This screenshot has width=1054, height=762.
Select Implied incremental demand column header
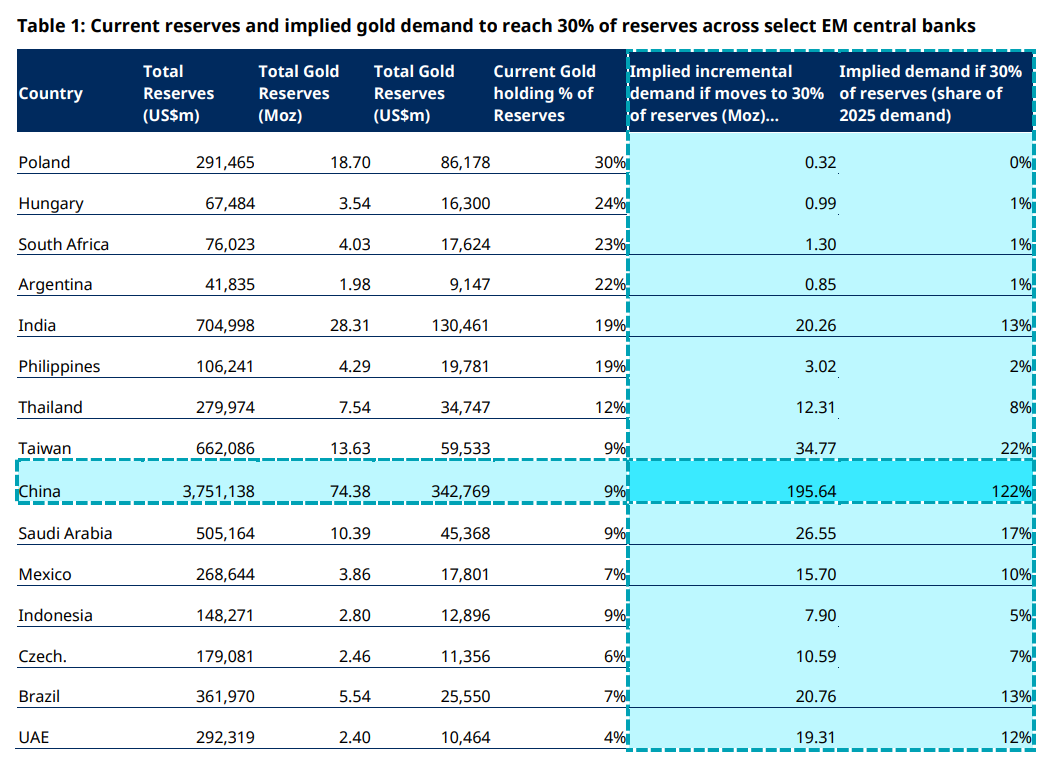727,93
